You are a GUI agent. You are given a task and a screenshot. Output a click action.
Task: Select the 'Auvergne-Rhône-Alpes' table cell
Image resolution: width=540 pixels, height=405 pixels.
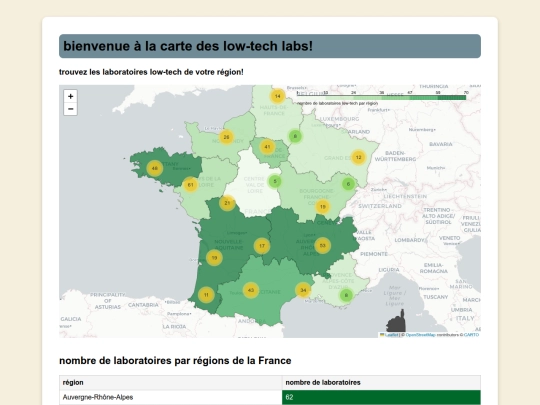[x=170, y=397]
